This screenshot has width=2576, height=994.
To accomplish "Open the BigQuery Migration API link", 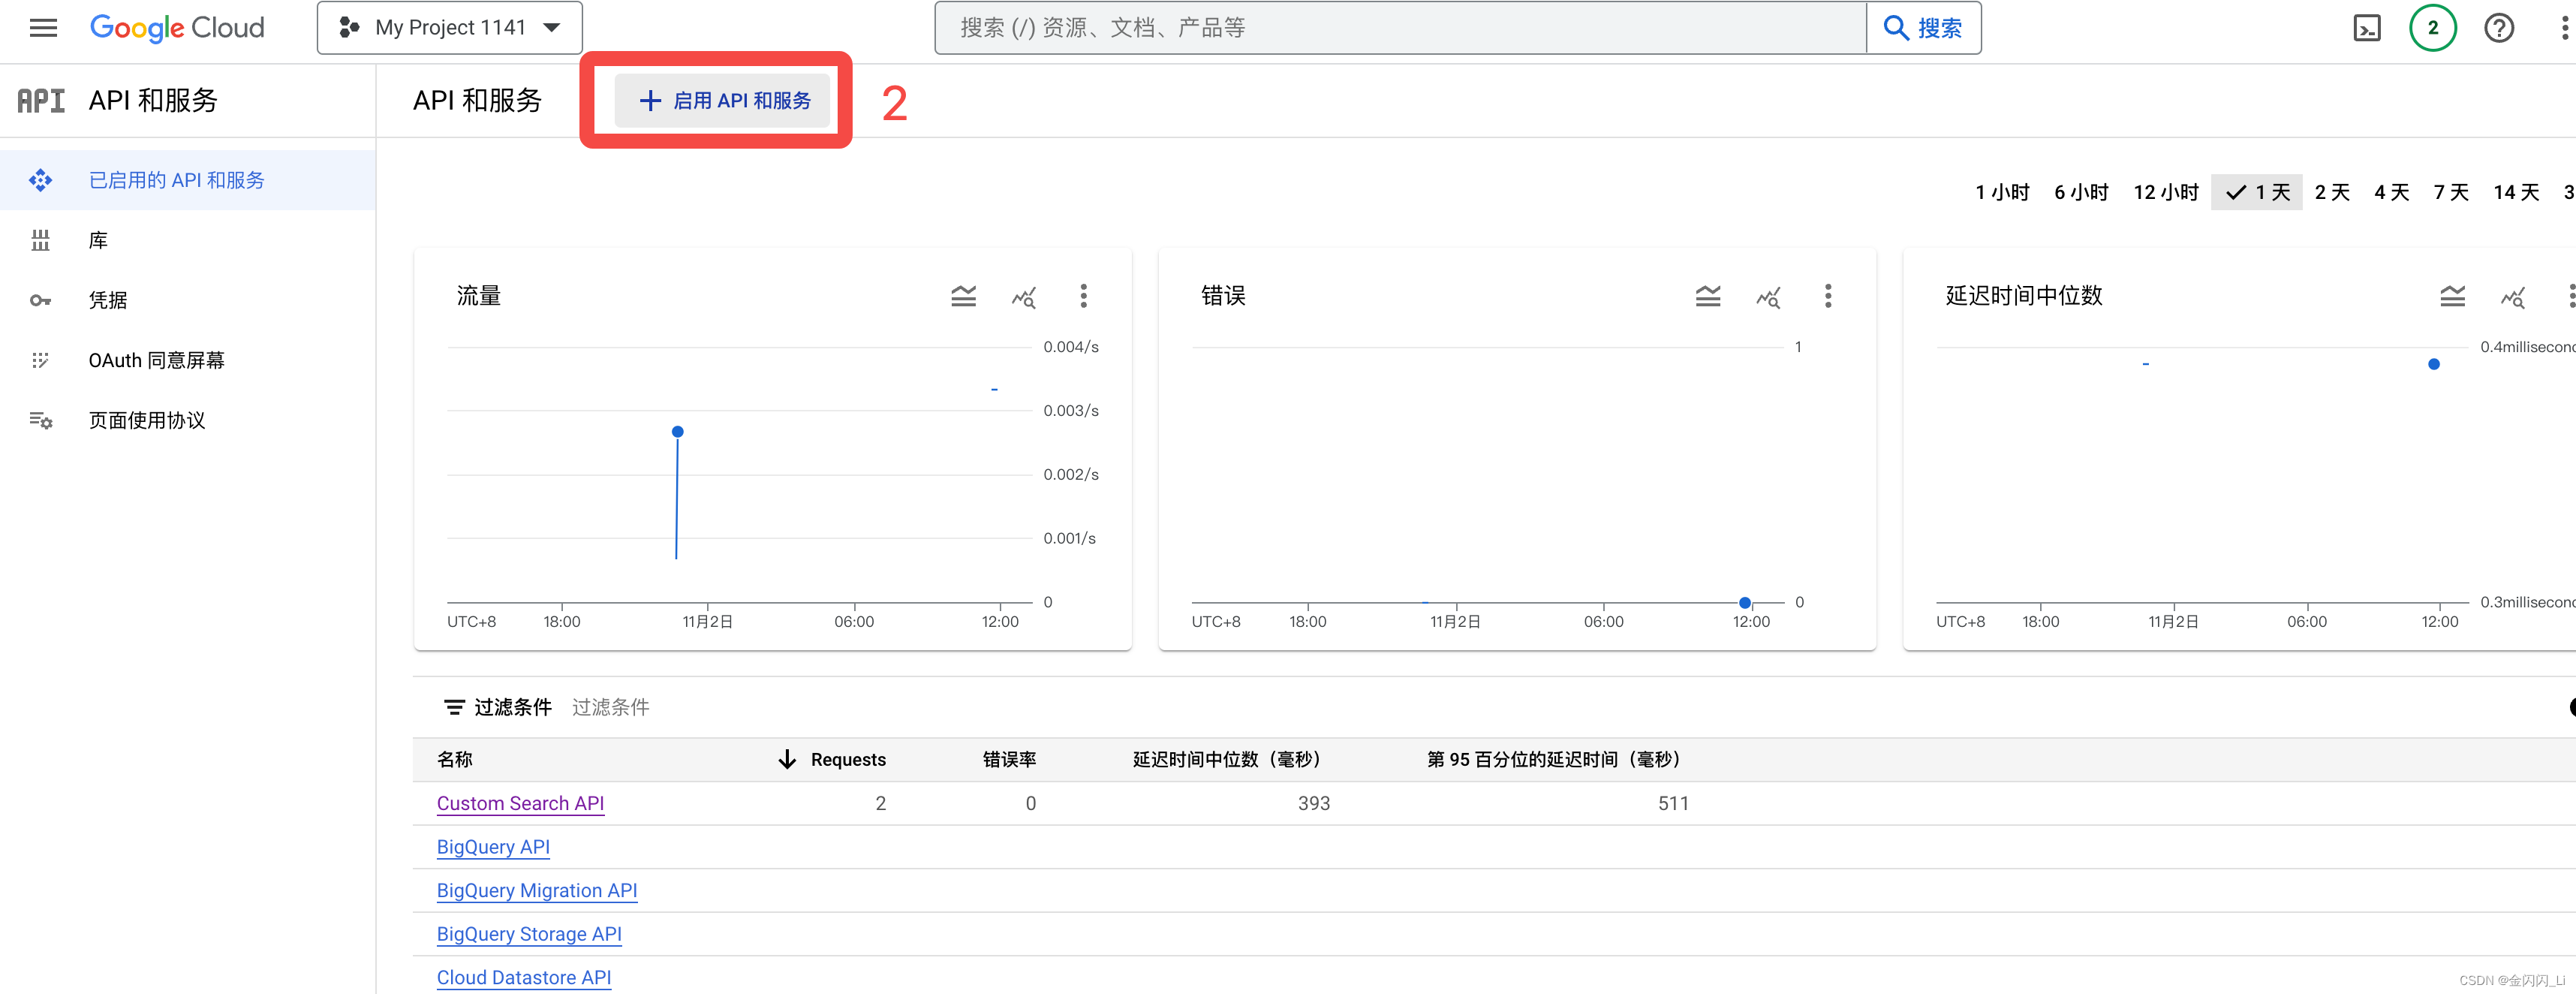I will 537,890.
